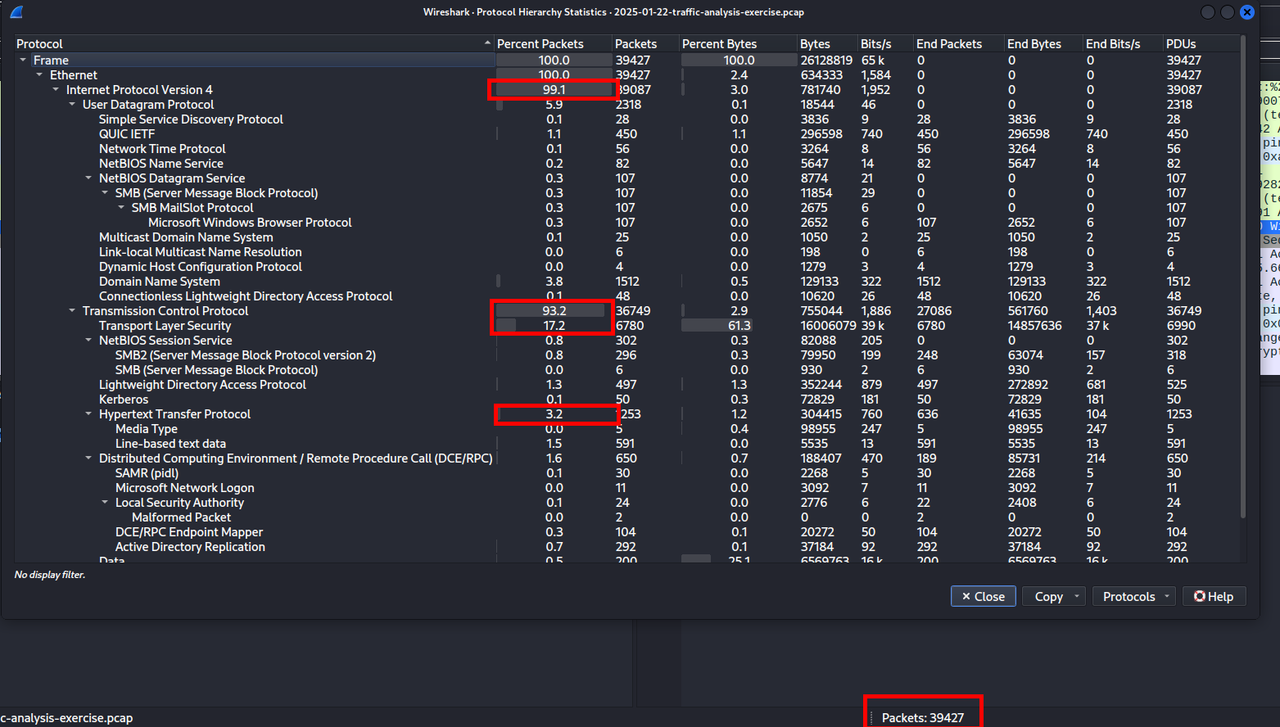Image resolution: width=1280 pixels, height=727 pixels.
Task: Select Connectionless Lightweight Directory Access Protocol row
Action: pos(627,296)
